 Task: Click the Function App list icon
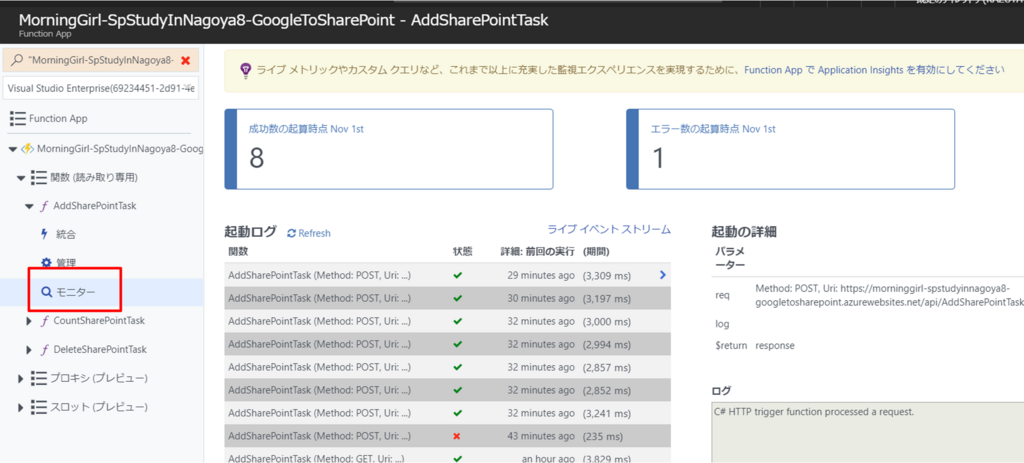18,118
